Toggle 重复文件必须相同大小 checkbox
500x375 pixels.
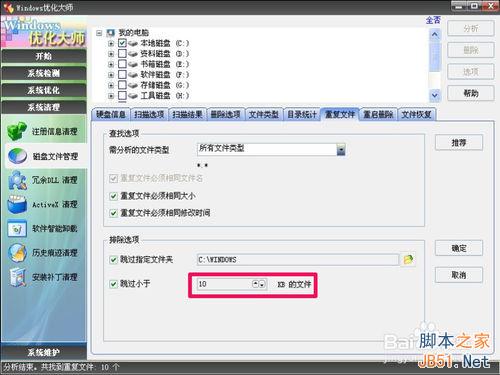(113, 196)
